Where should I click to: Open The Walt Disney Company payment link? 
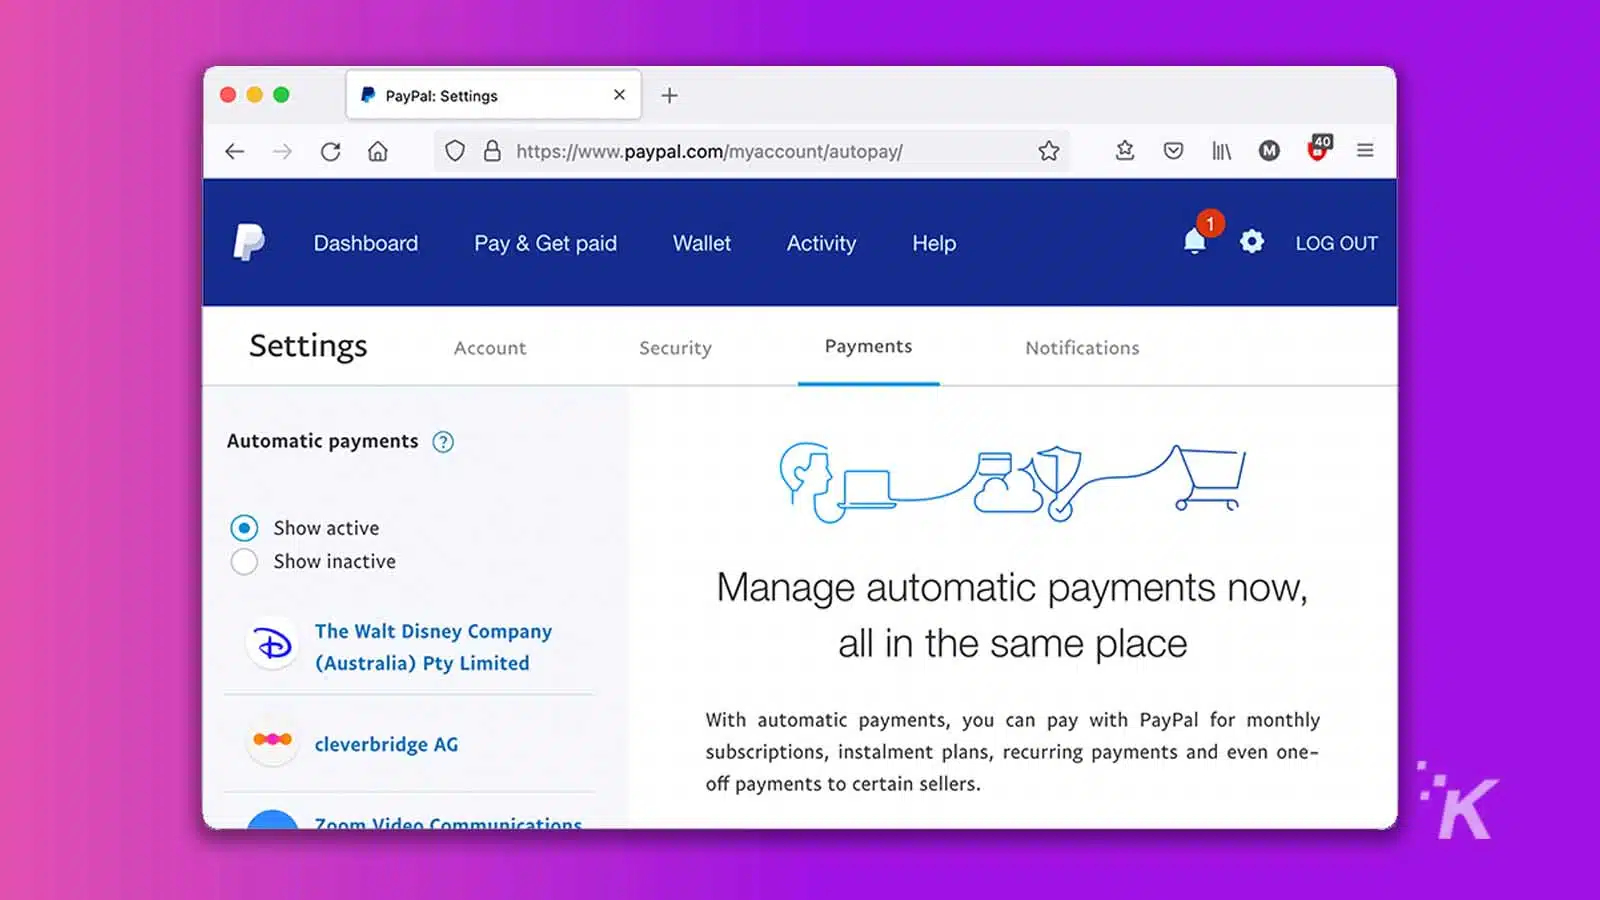point(433,646)
